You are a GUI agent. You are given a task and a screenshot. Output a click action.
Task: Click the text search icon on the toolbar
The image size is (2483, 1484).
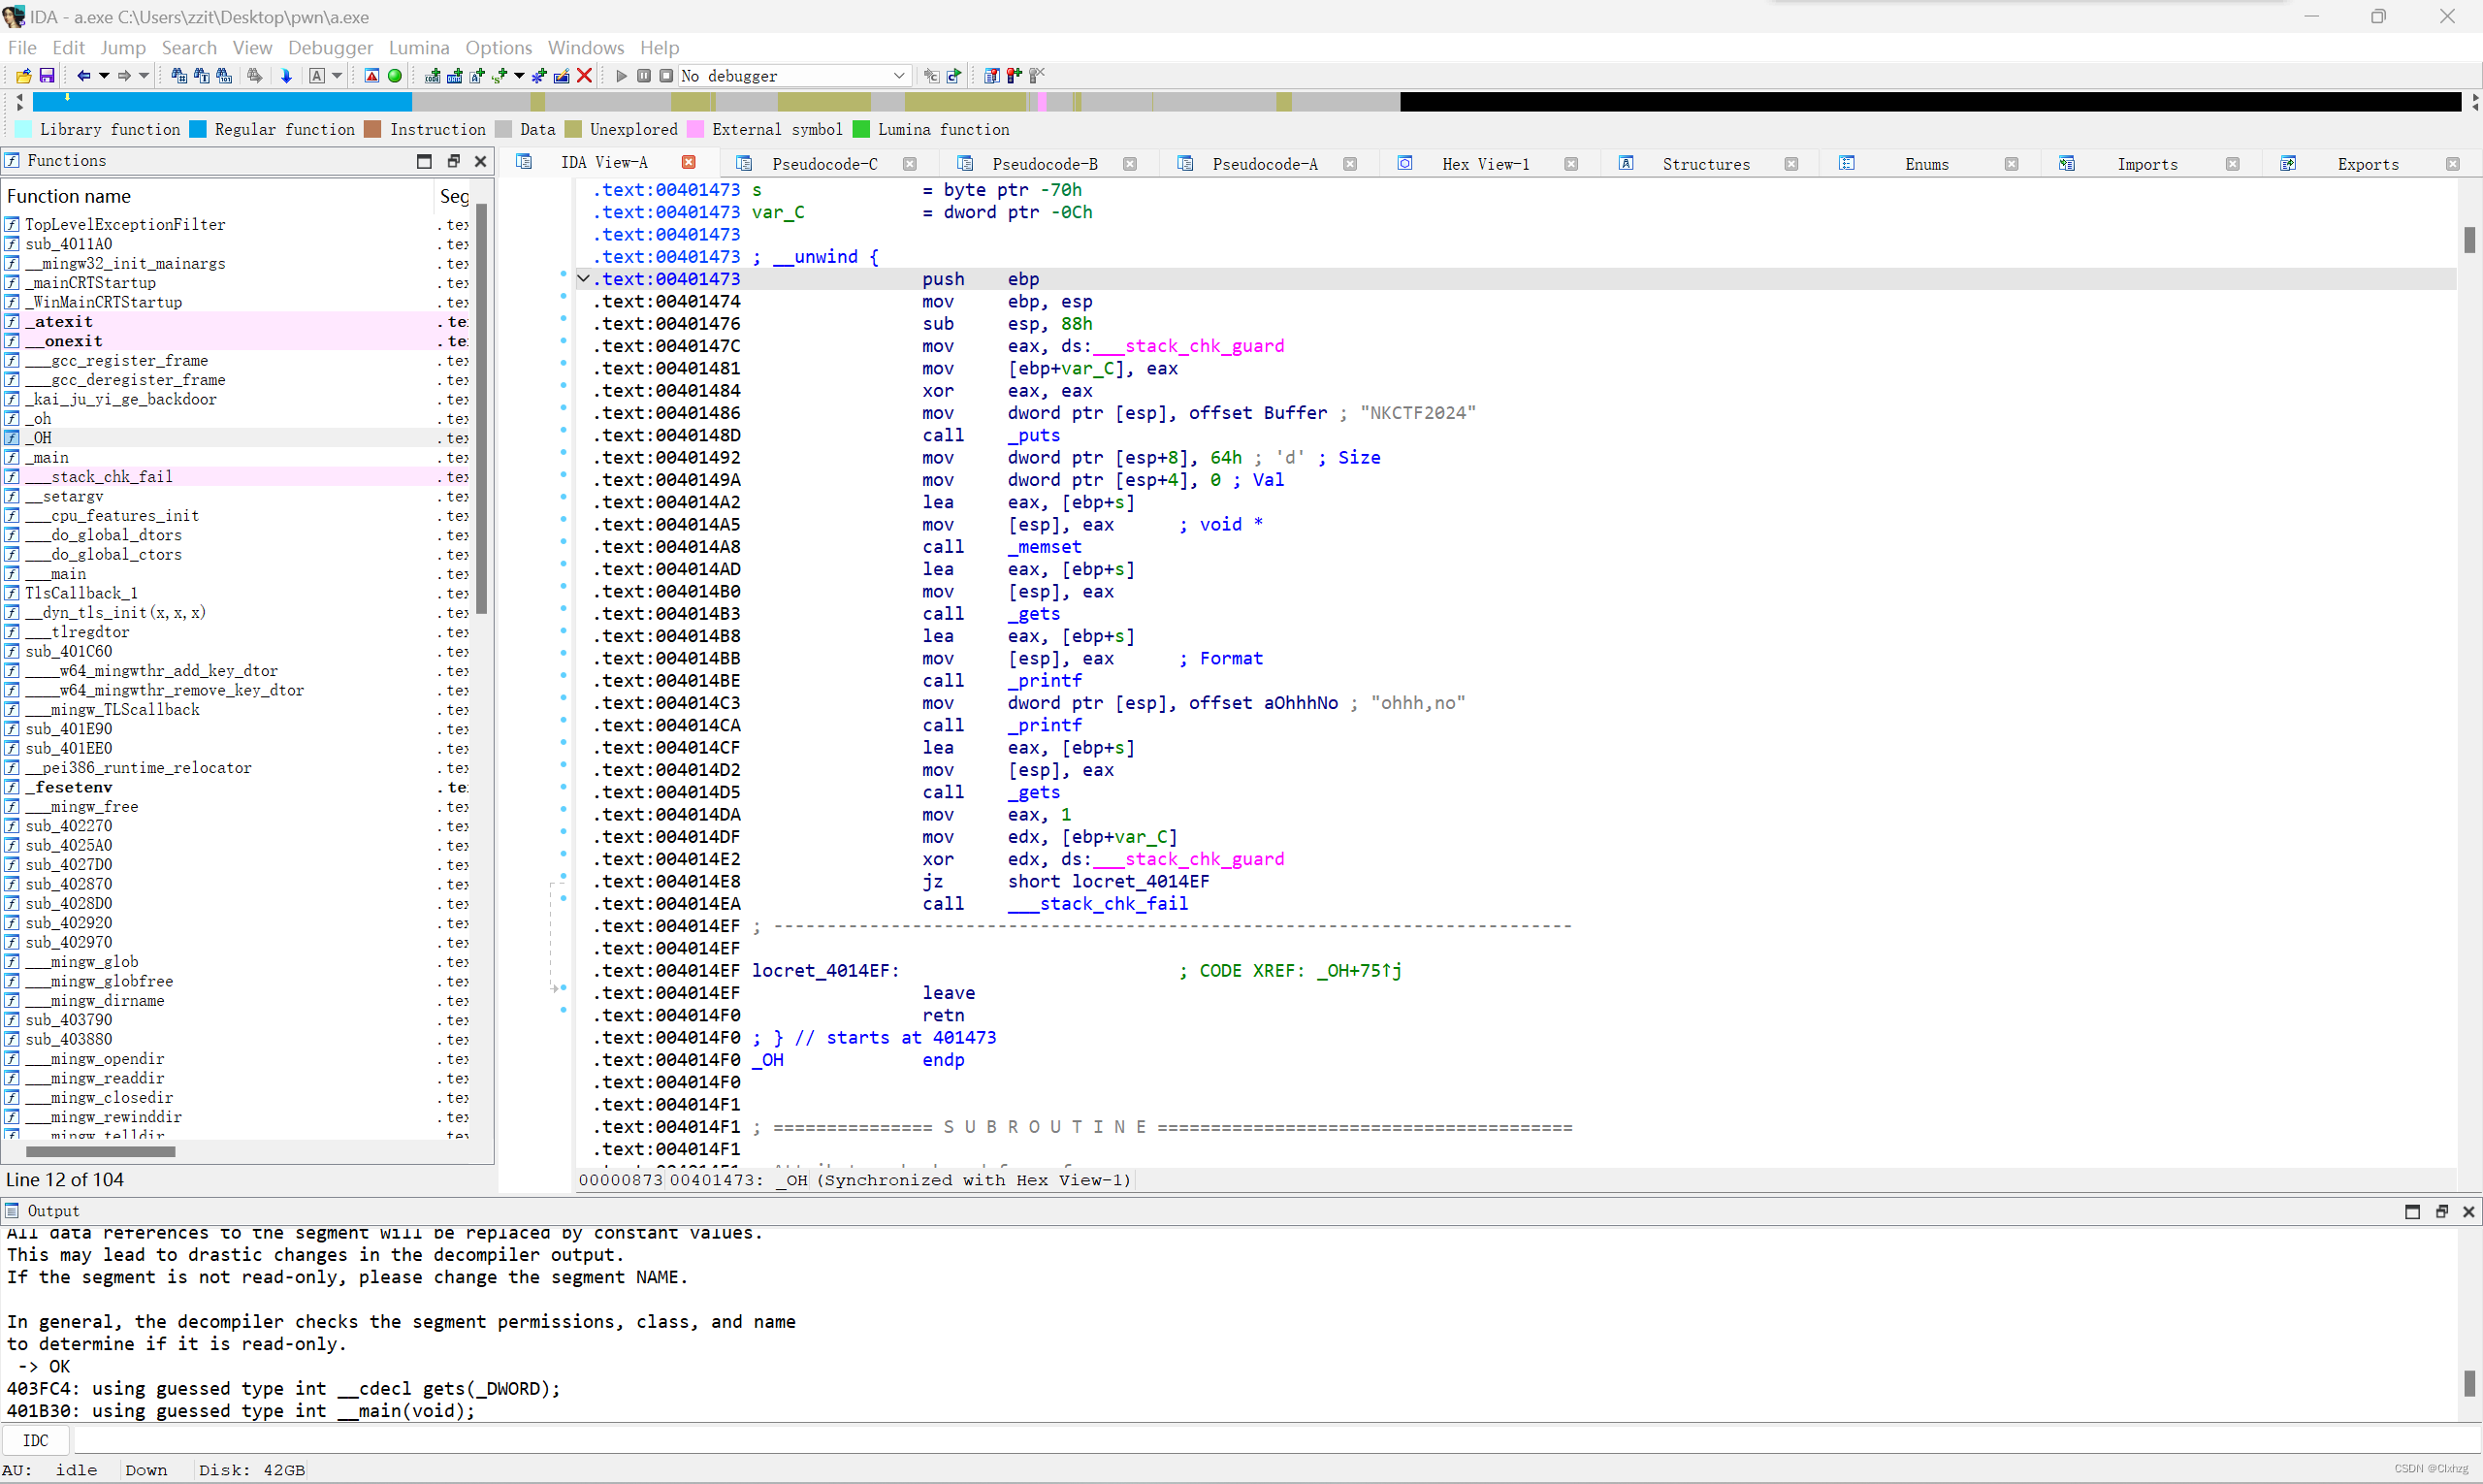pos(203,75)
